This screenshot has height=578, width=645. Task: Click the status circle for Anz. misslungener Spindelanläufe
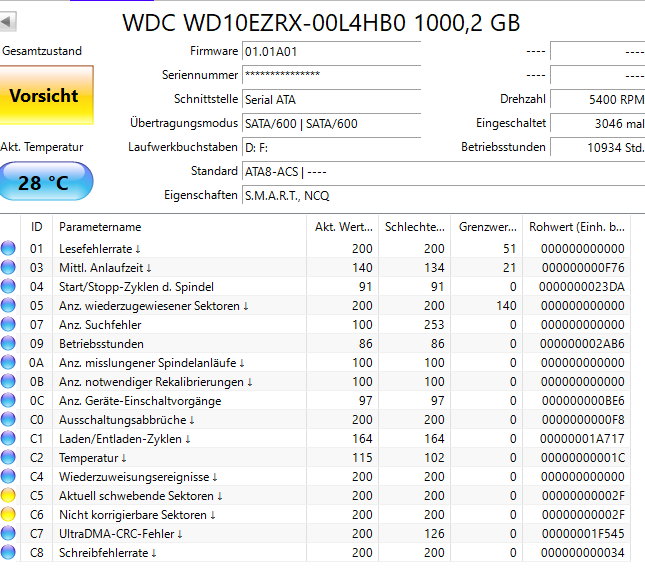[x=8, y=362]
